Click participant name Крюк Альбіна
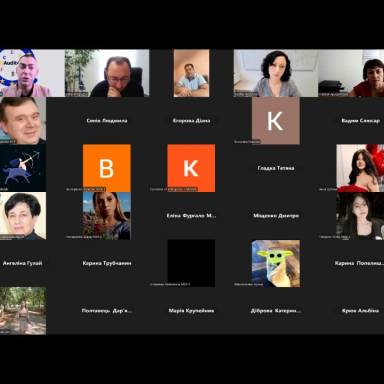Screen dimensions: 384x384 point(360,311)
